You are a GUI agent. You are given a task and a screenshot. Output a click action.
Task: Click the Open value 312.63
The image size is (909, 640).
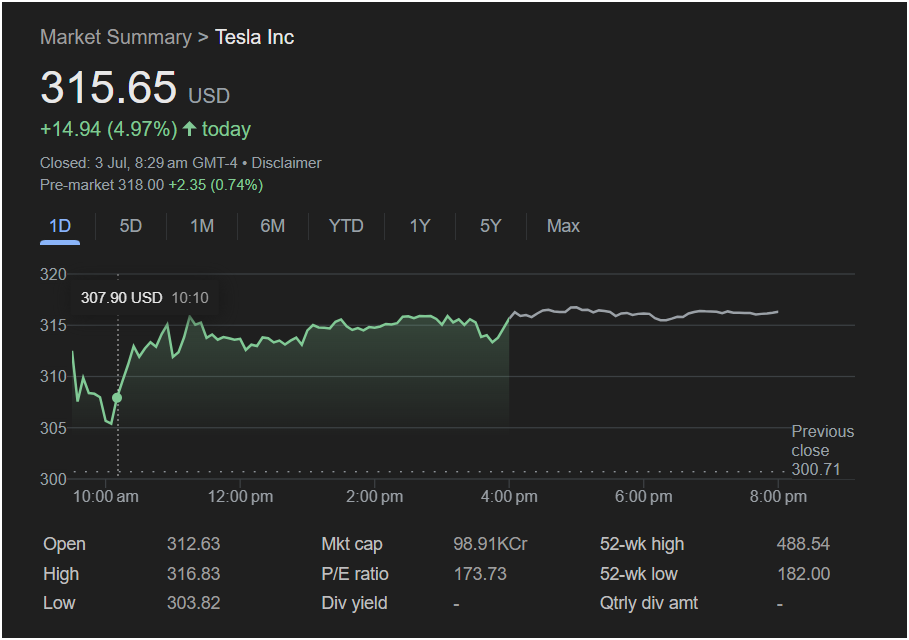tap(194, 544)
